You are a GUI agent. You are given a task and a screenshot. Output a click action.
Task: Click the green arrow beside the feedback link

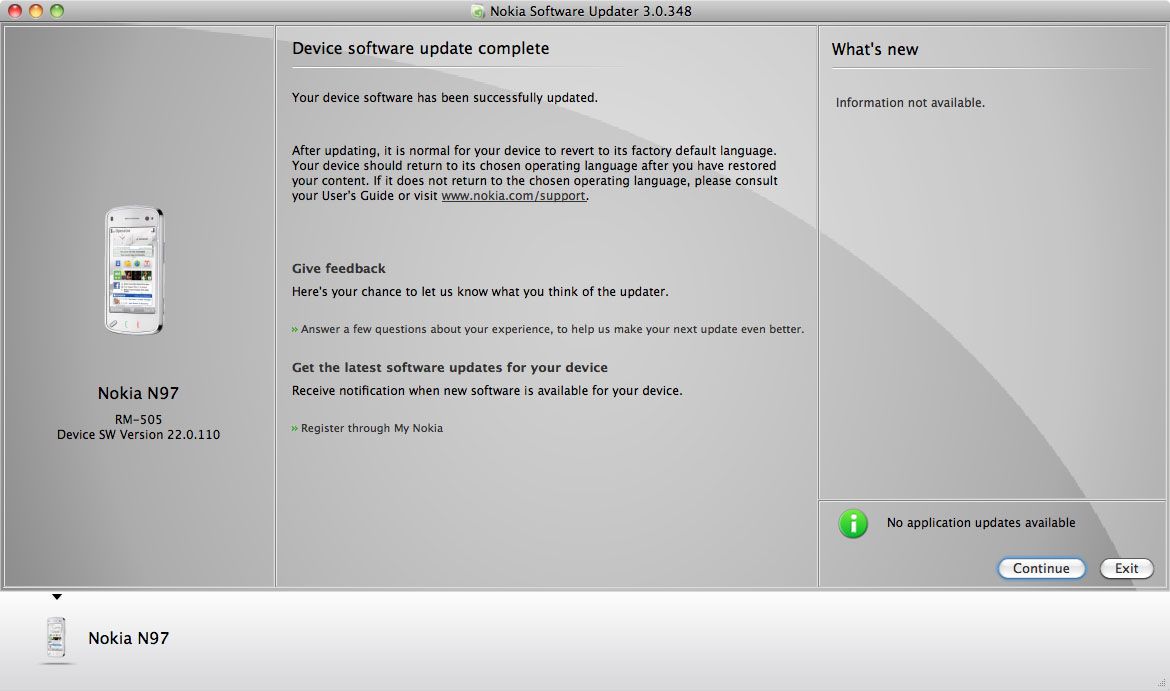click(295, 329)
